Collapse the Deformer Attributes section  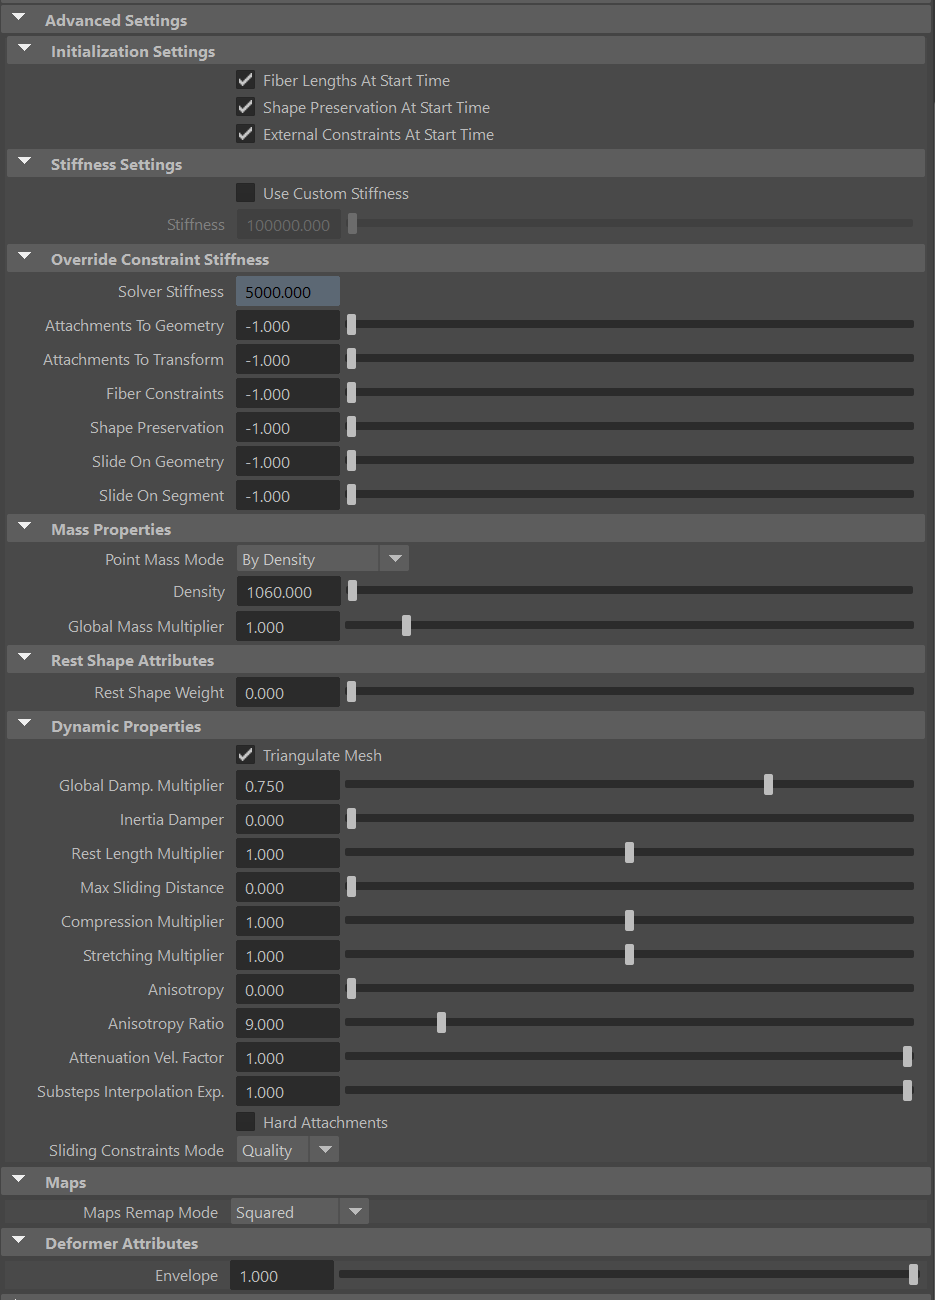tap(17, 1238)
